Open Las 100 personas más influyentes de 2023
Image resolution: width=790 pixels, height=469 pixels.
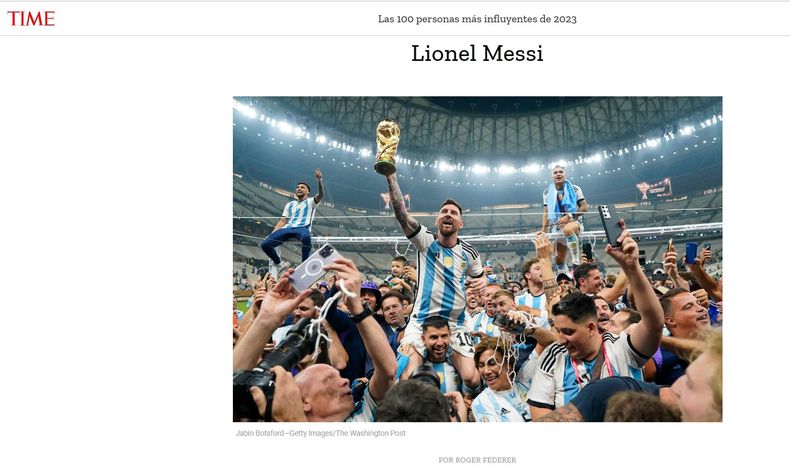click(477, 19)
